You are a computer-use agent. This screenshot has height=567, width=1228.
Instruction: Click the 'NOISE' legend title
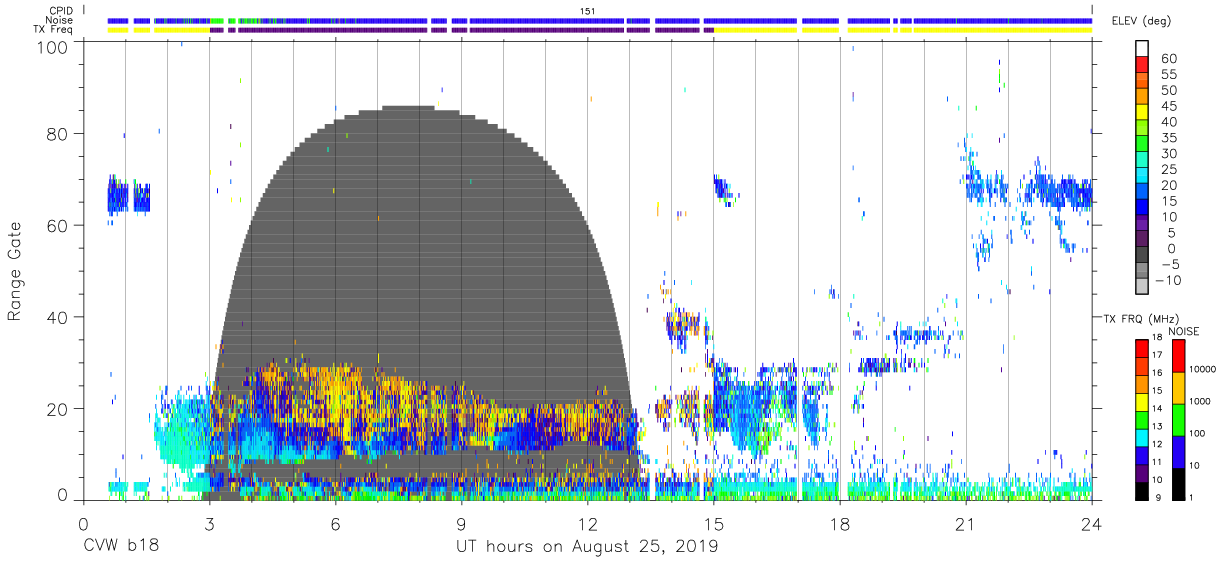(x=1183, y=331)
